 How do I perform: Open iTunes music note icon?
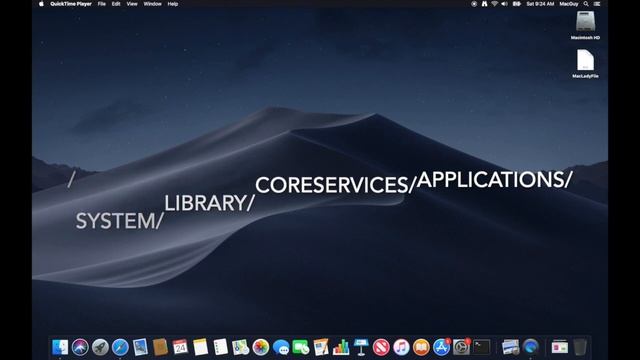click(401, 347)
